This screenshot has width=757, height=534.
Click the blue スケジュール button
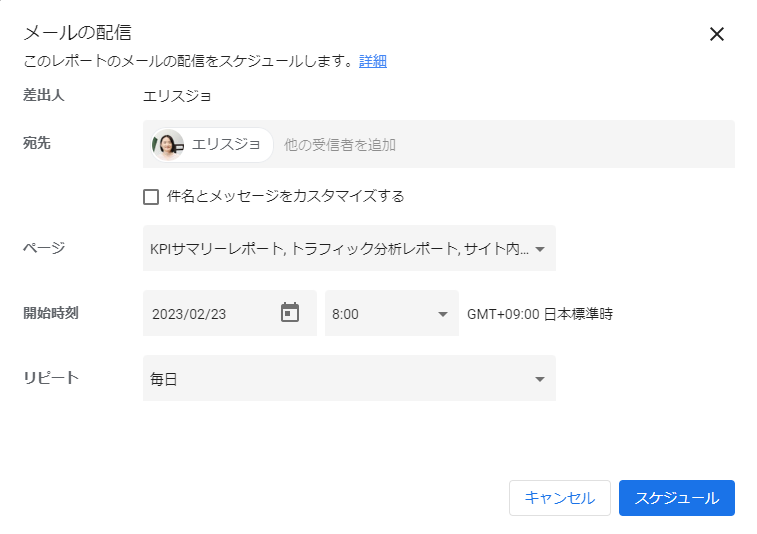point(676,498)
